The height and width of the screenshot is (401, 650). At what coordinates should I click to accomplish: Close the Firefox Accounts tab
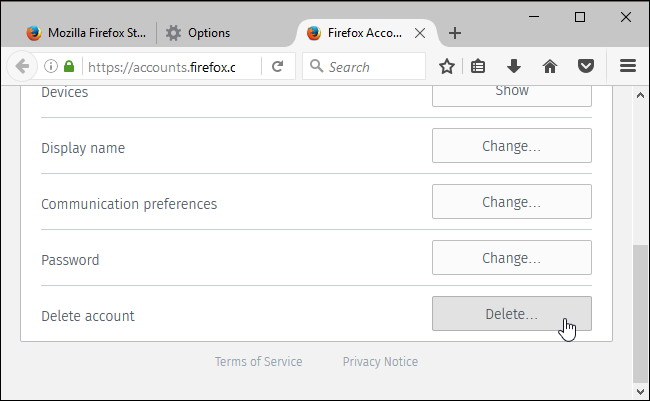[421, 33]
